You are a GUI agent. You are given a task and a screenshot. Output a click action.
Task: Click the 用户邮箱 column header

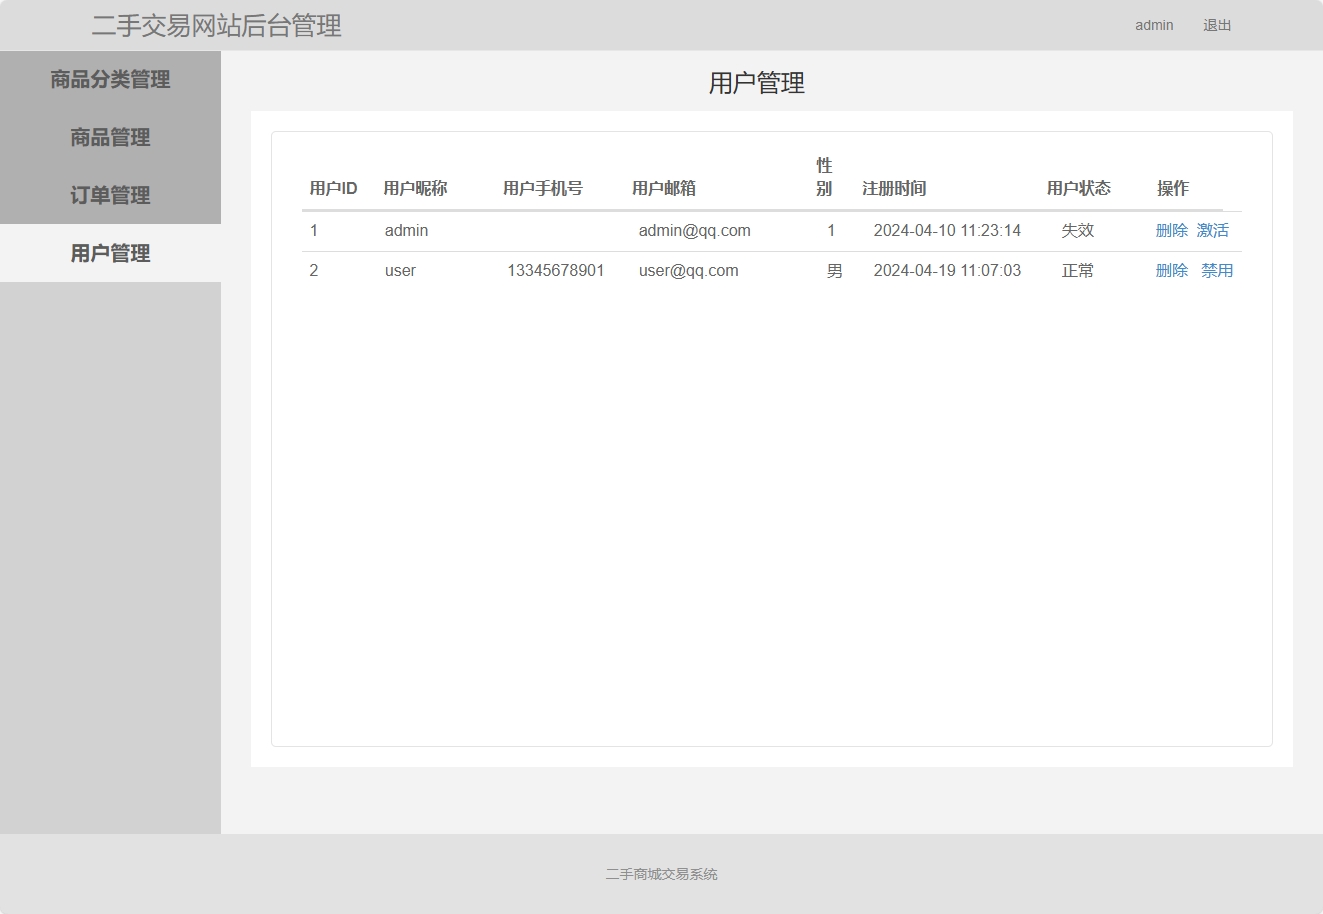662,188
